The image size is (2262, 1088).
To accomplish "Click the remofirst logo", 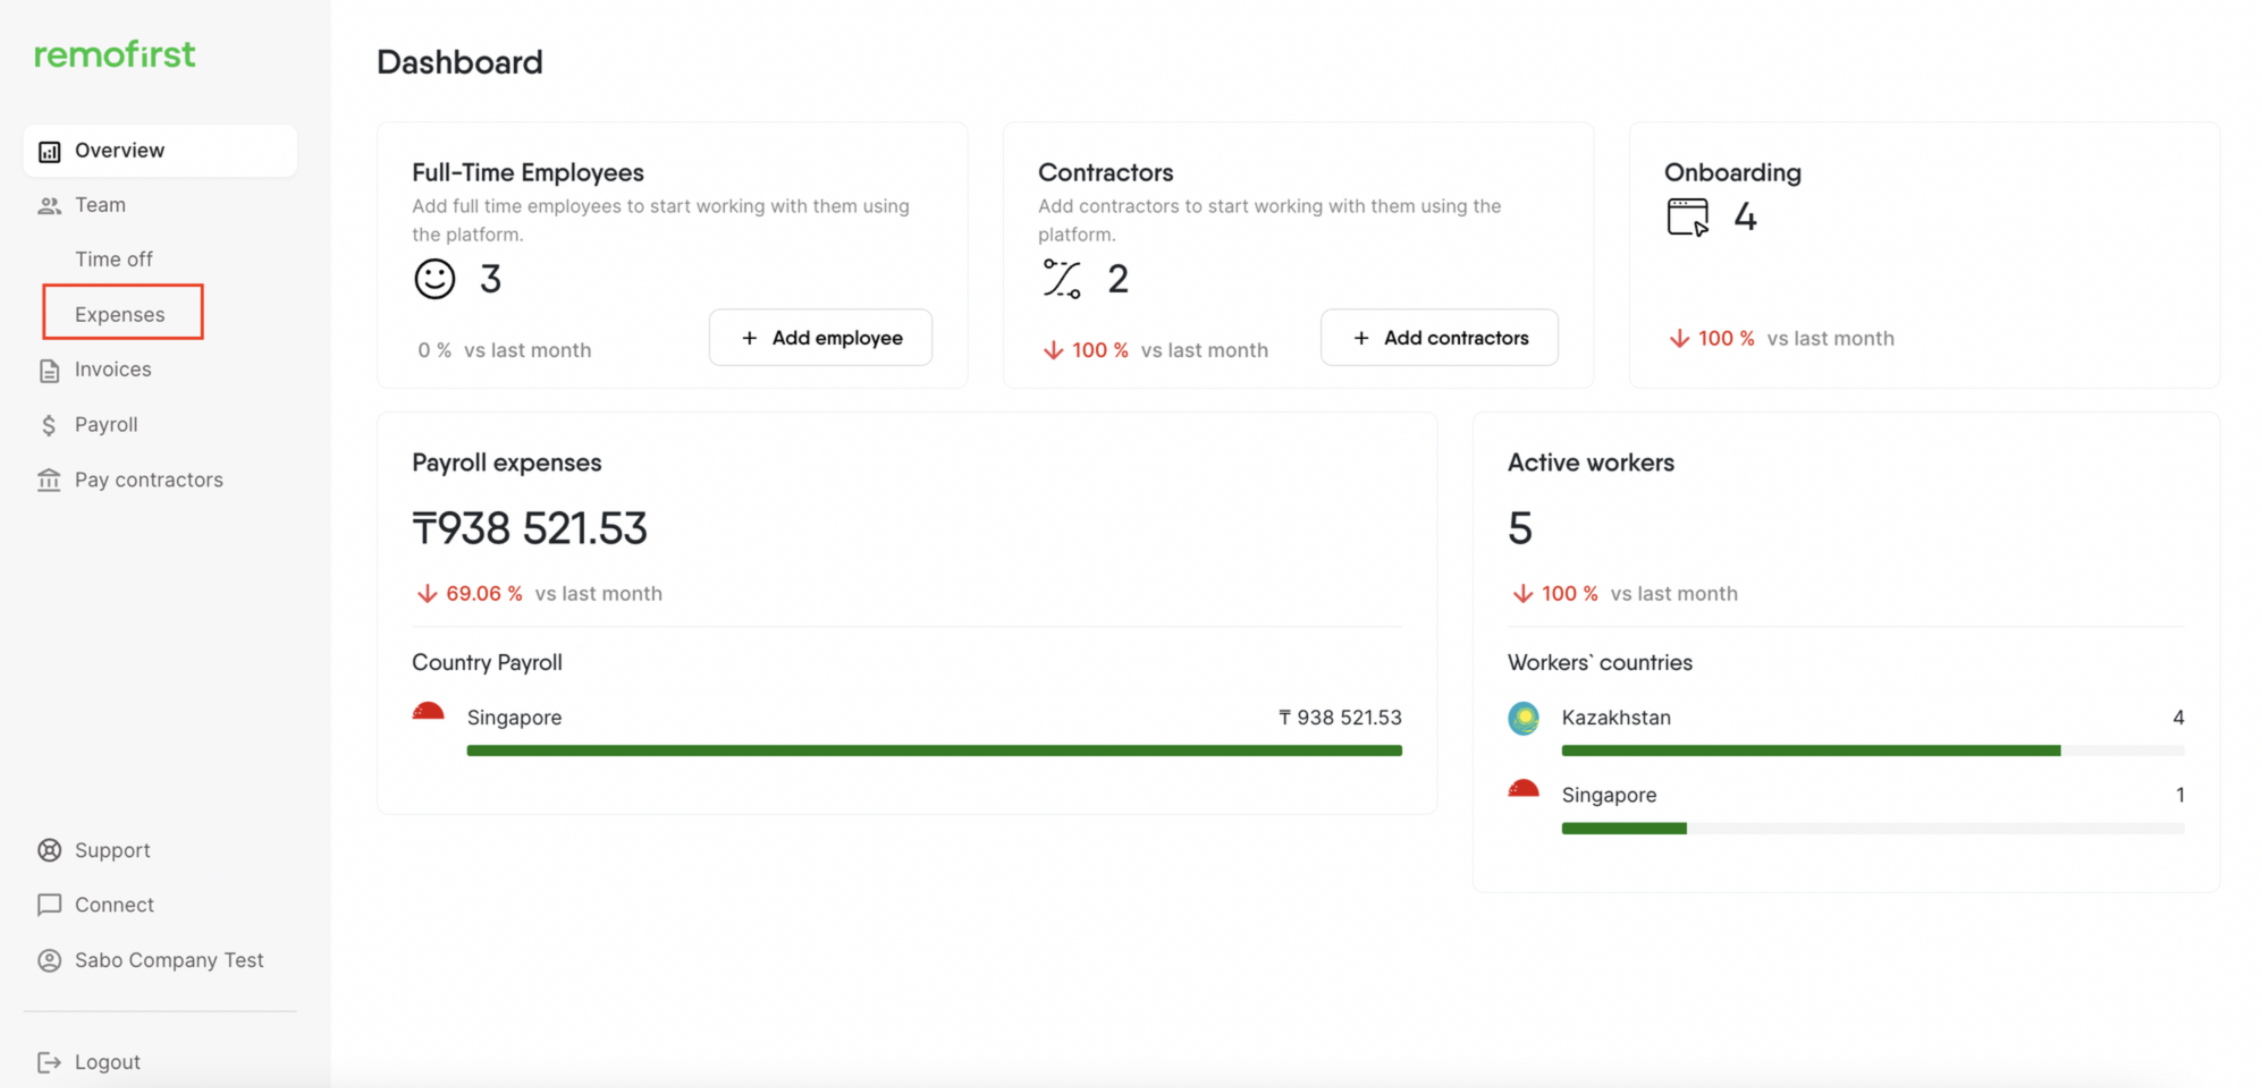I will pos(115,54).
